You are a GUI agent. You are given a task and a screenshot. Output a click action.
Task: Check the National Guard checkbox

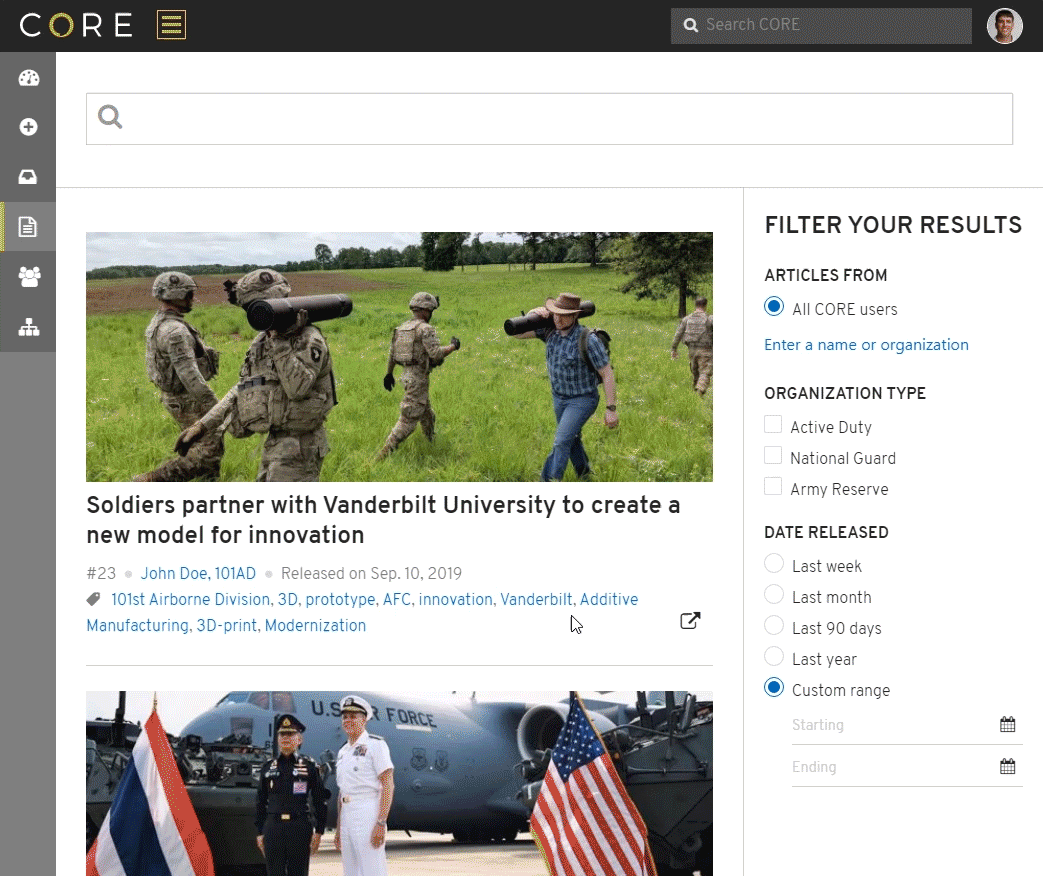(773, 456)
